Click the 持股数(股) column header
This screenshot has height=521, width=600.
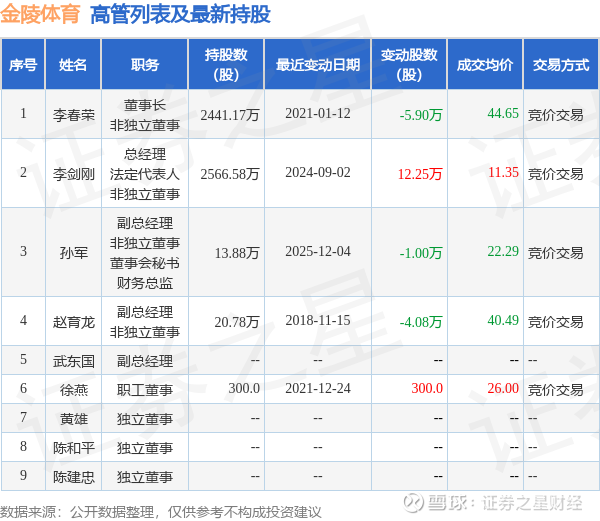click(226, 65)
